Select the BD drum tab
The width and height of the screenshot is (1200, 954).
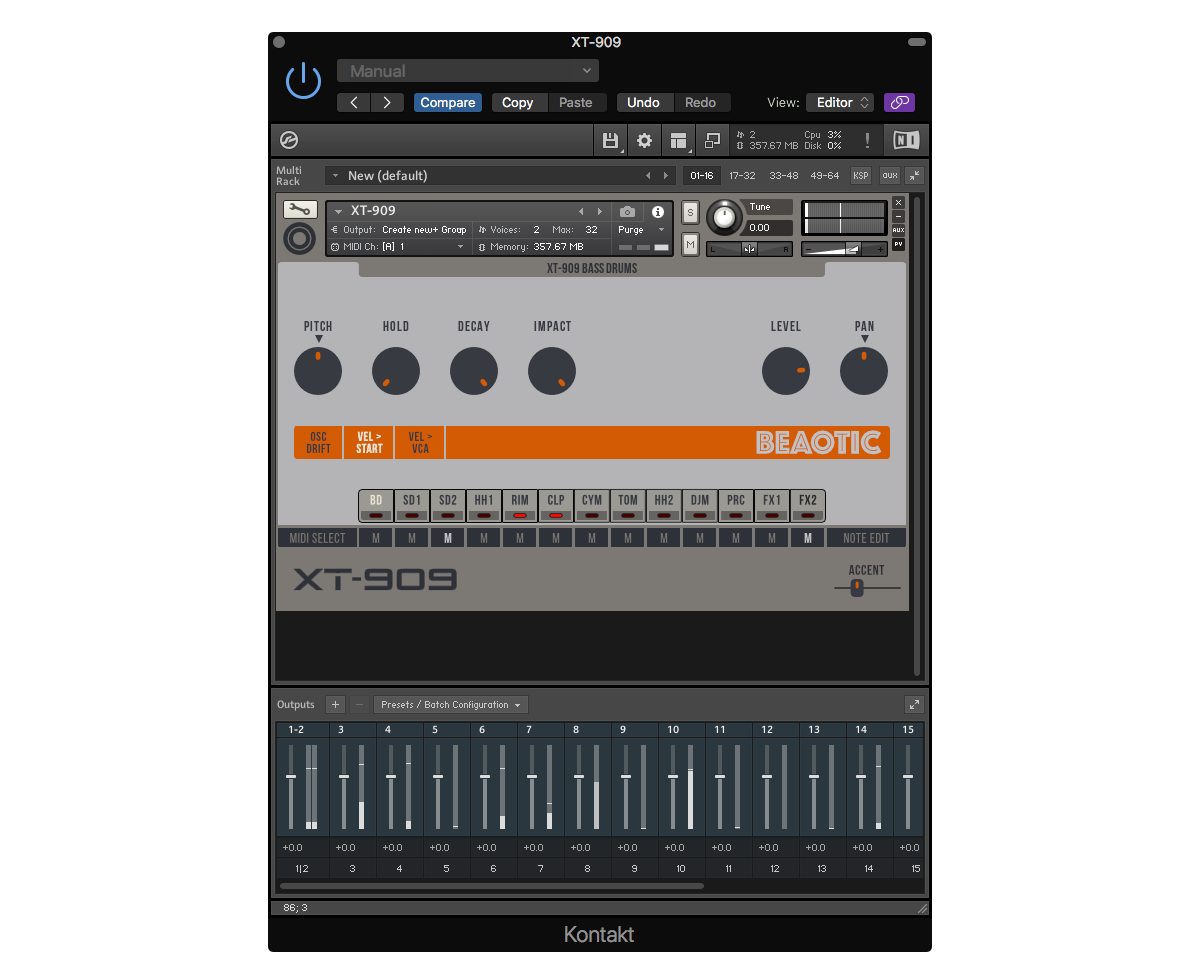pos(375,505)
